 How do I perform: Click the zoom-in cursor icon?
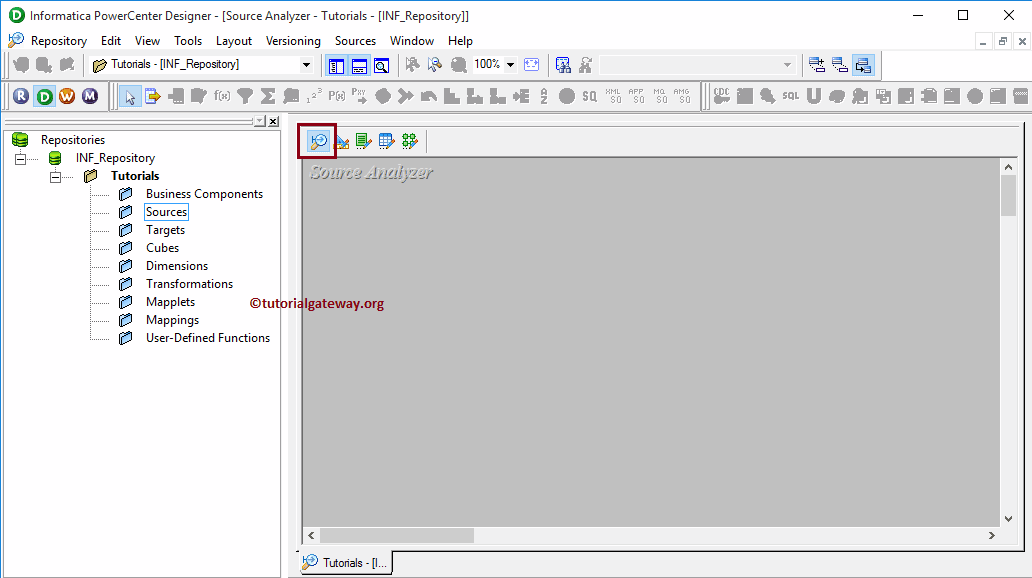[x=435, y=65]
